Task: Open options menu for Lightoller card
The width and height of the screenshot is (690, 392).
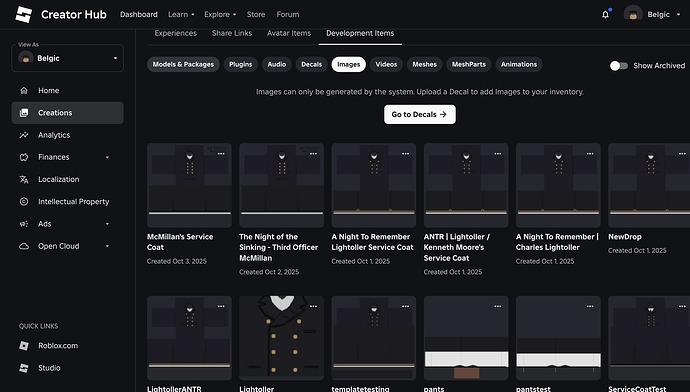Action: point(313,306)
